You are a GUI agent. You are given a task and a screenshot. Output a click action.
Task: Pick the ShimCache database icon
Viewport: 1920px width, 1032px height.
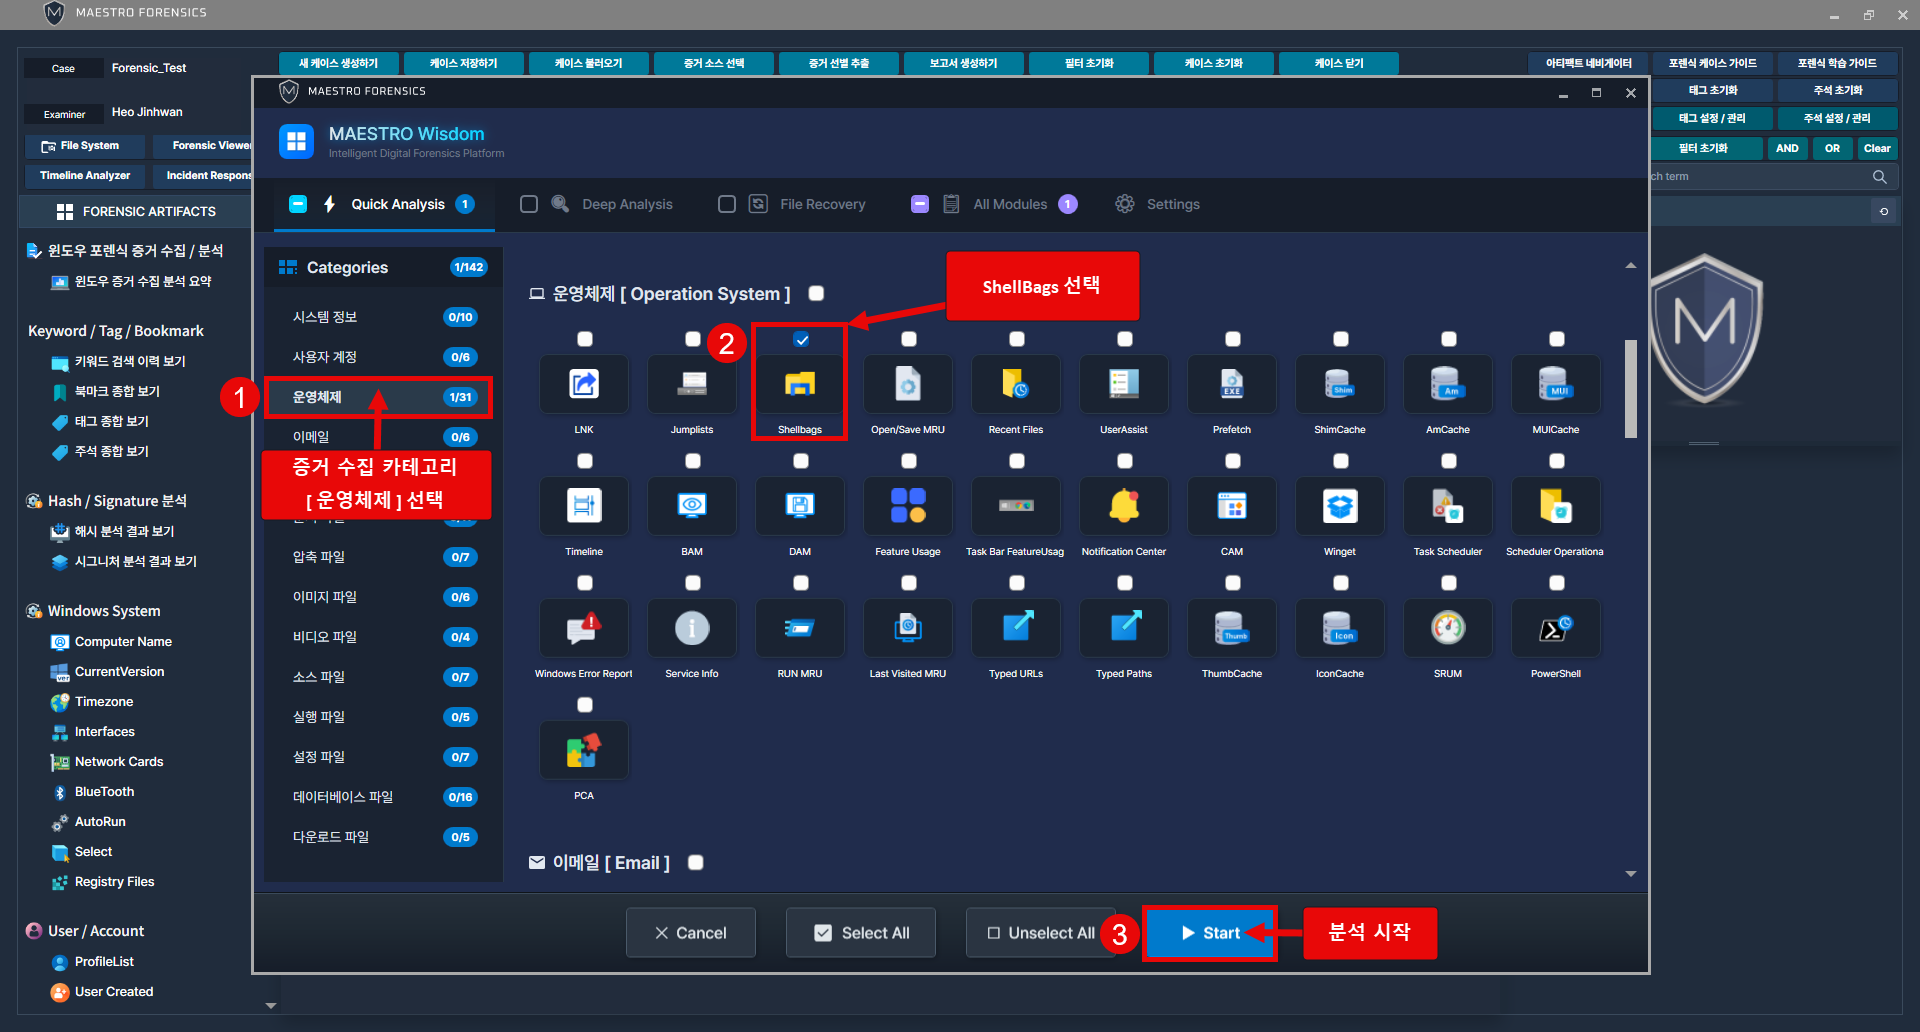pos(1340,384)
